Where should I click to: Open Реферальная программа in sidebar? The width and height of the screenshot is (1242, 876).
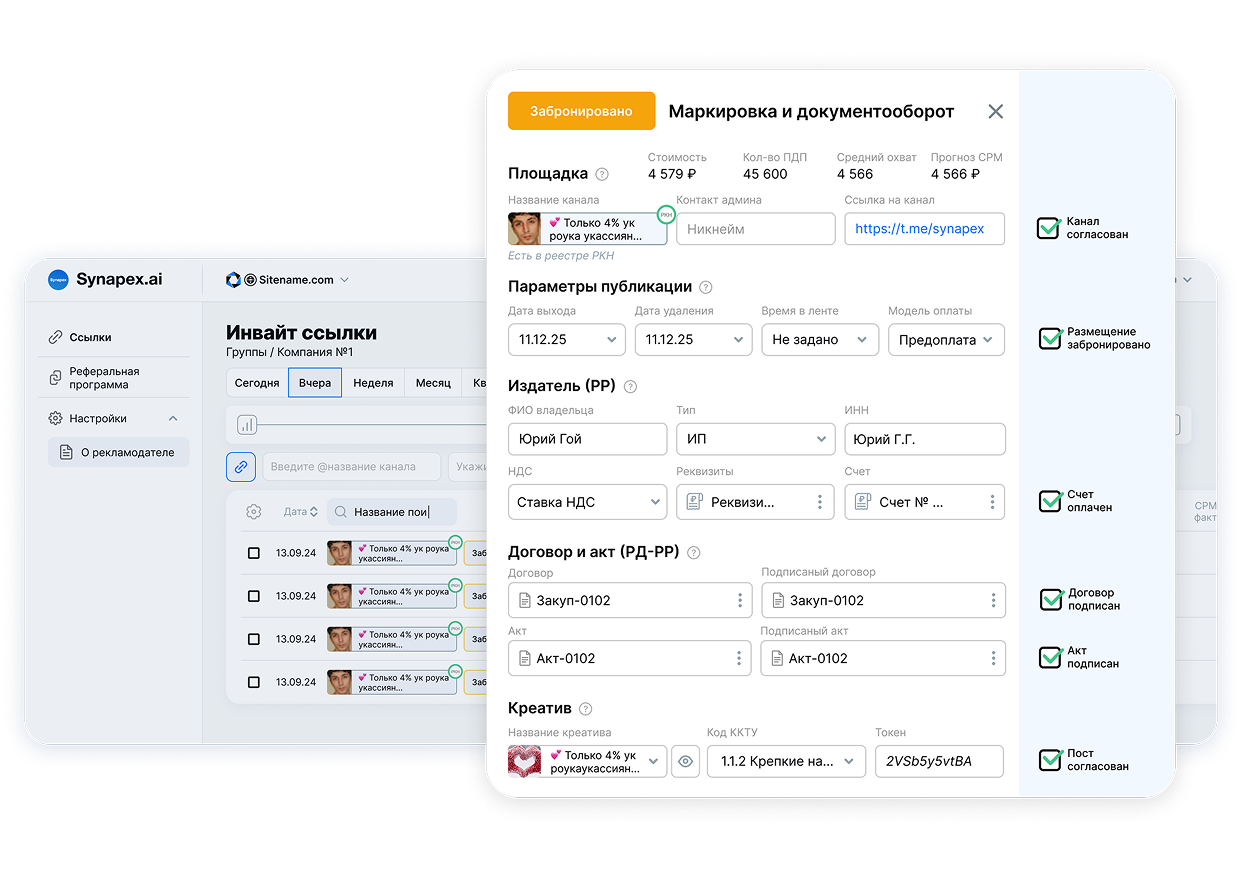105,378
